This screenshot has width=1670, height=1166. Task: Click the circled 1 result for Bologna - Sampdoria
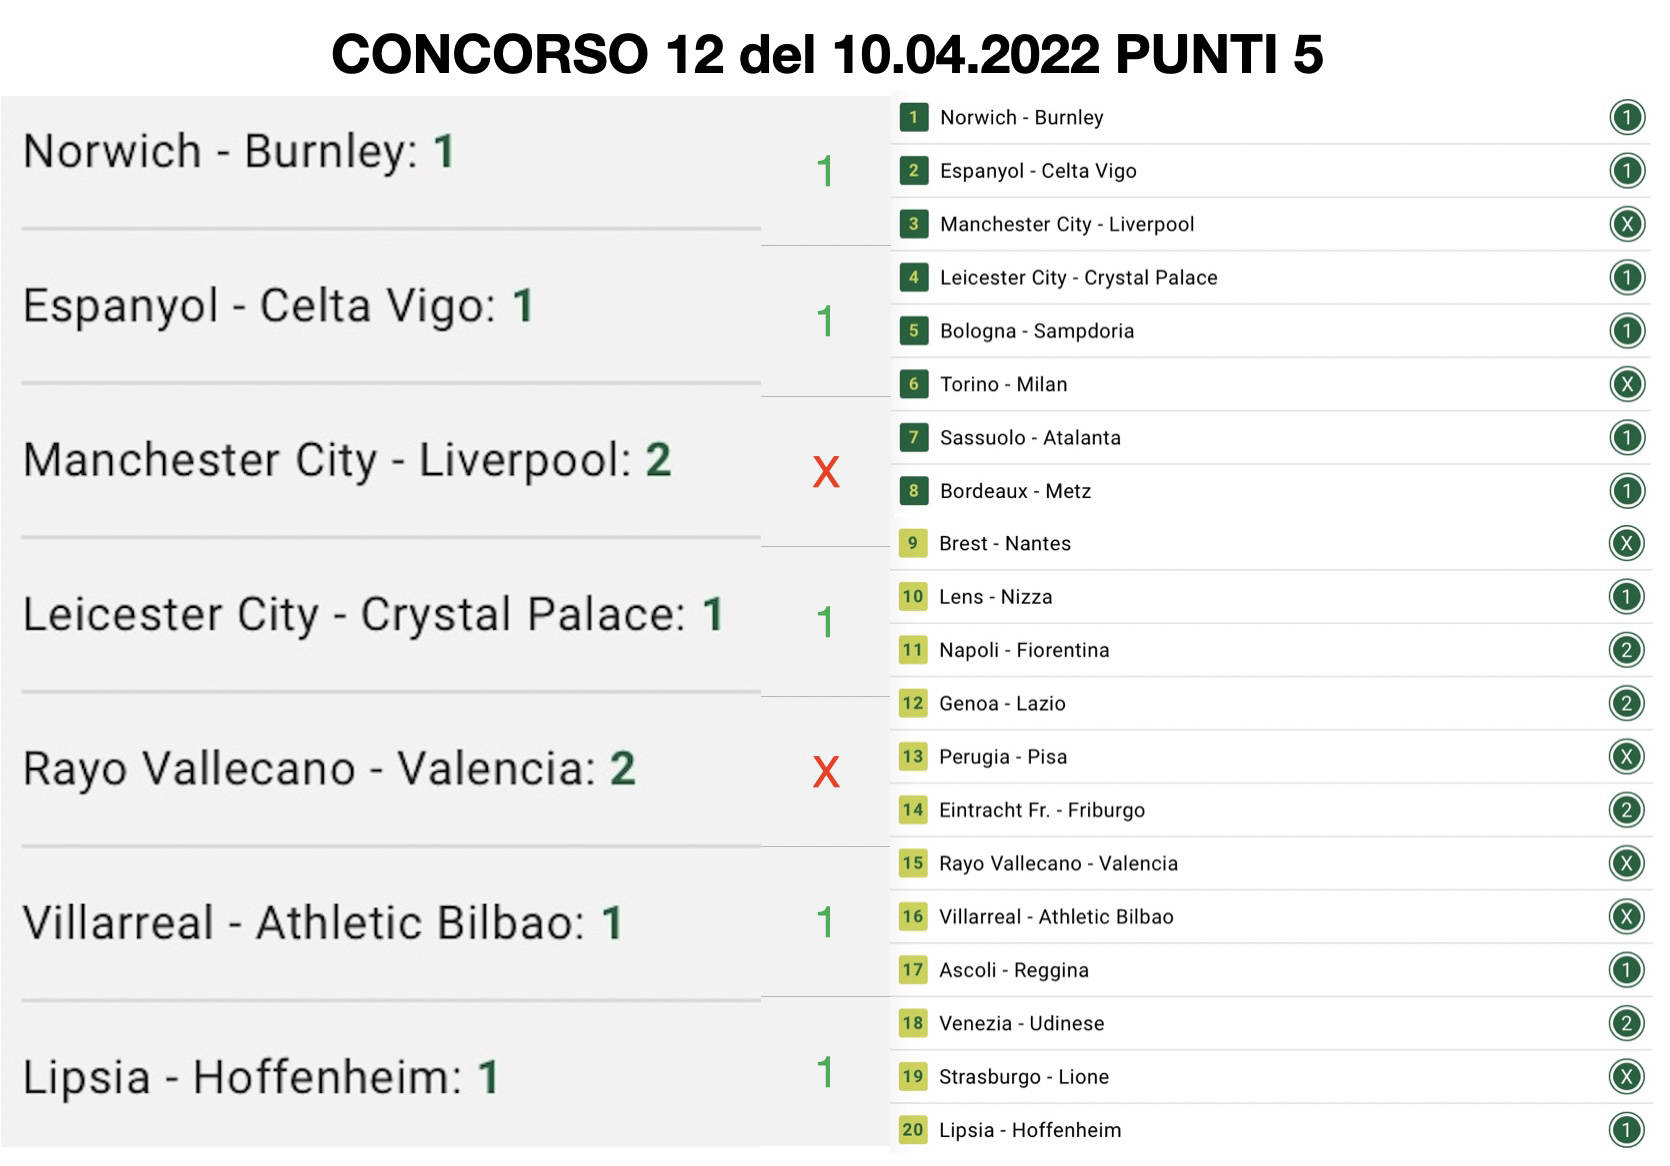[1627, 331]
